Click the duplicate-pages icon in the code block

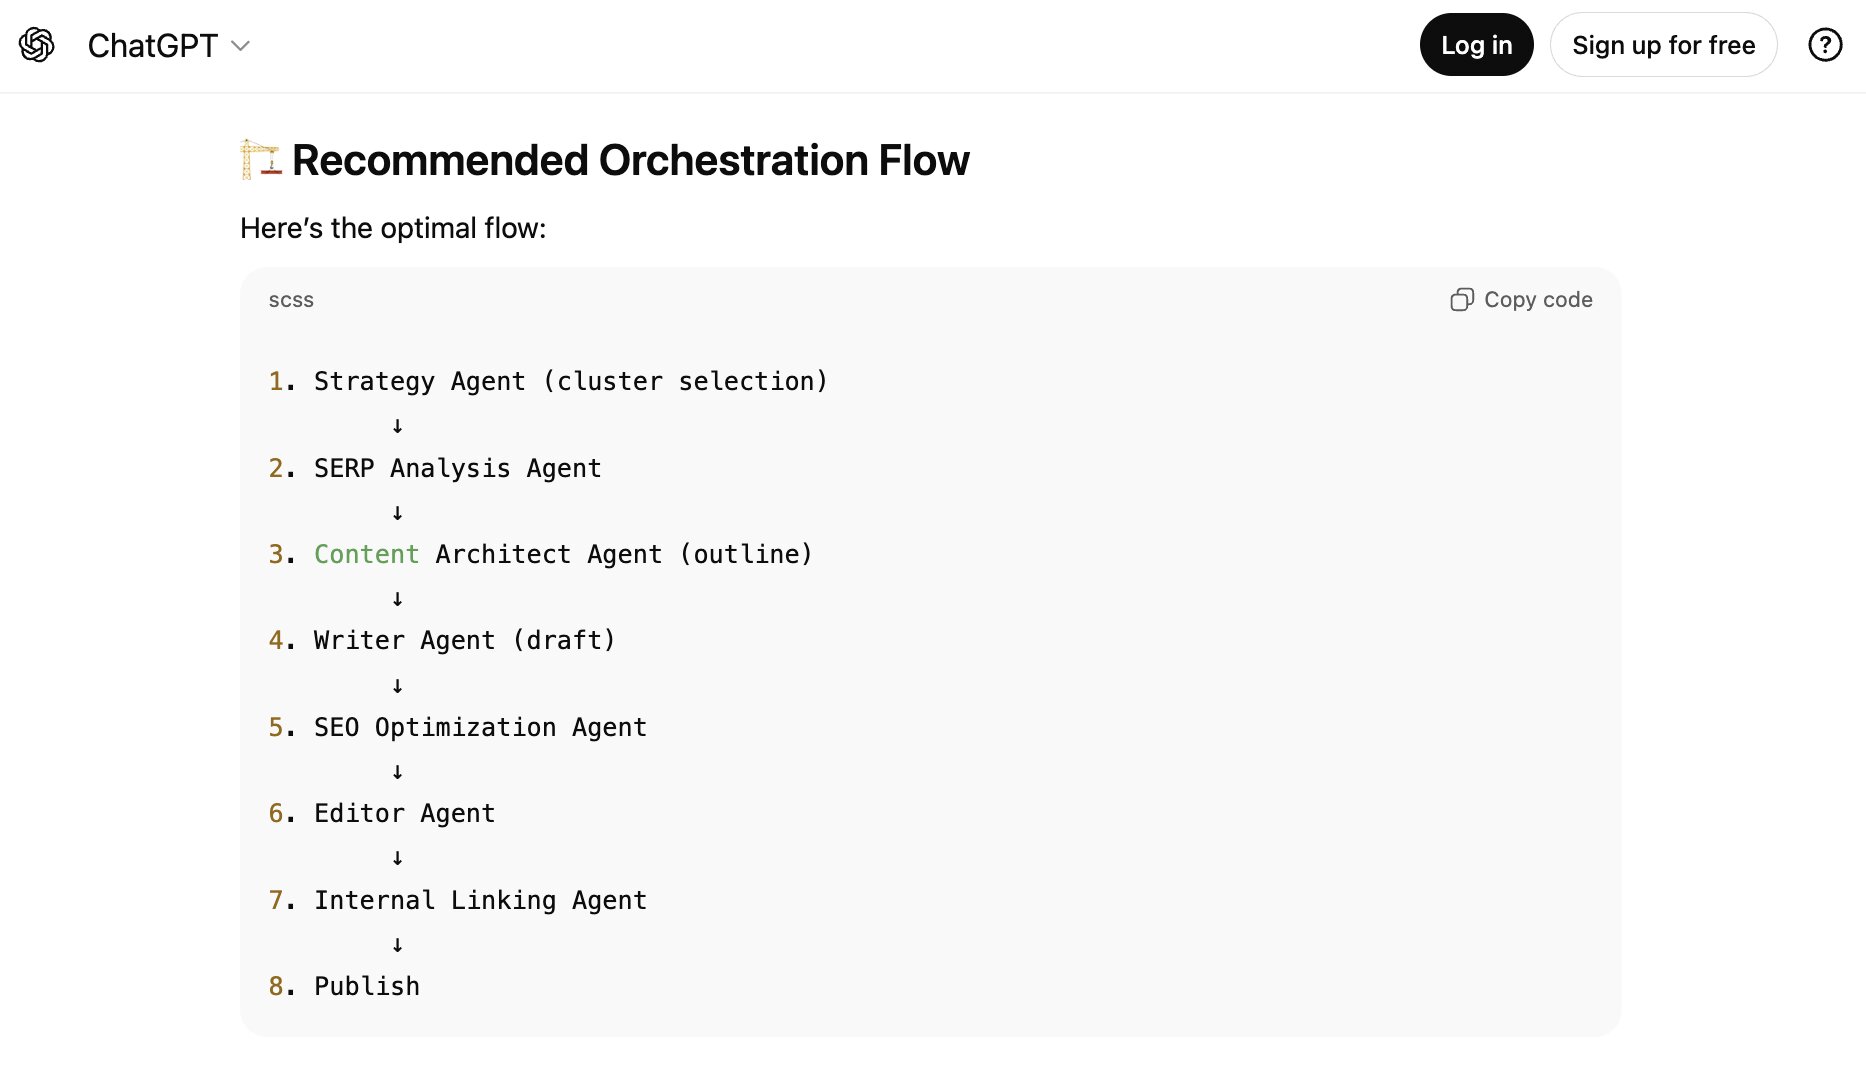tap(1463, 299)
